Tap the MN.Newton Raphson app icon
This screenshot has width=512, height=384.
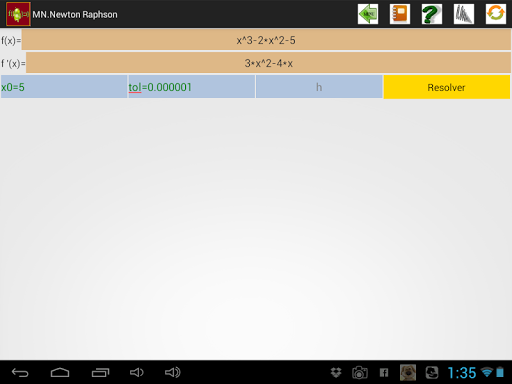(x=18, y=14)
